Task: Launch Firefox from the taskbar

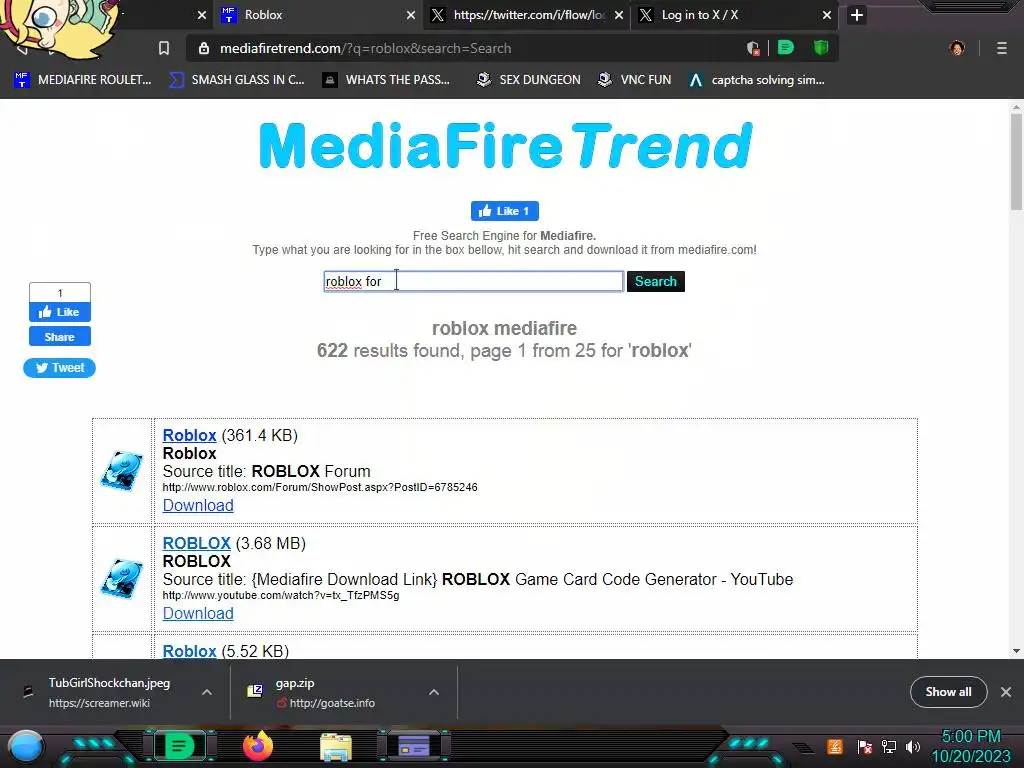Action: pyautogui.click(x=258, y=746)
